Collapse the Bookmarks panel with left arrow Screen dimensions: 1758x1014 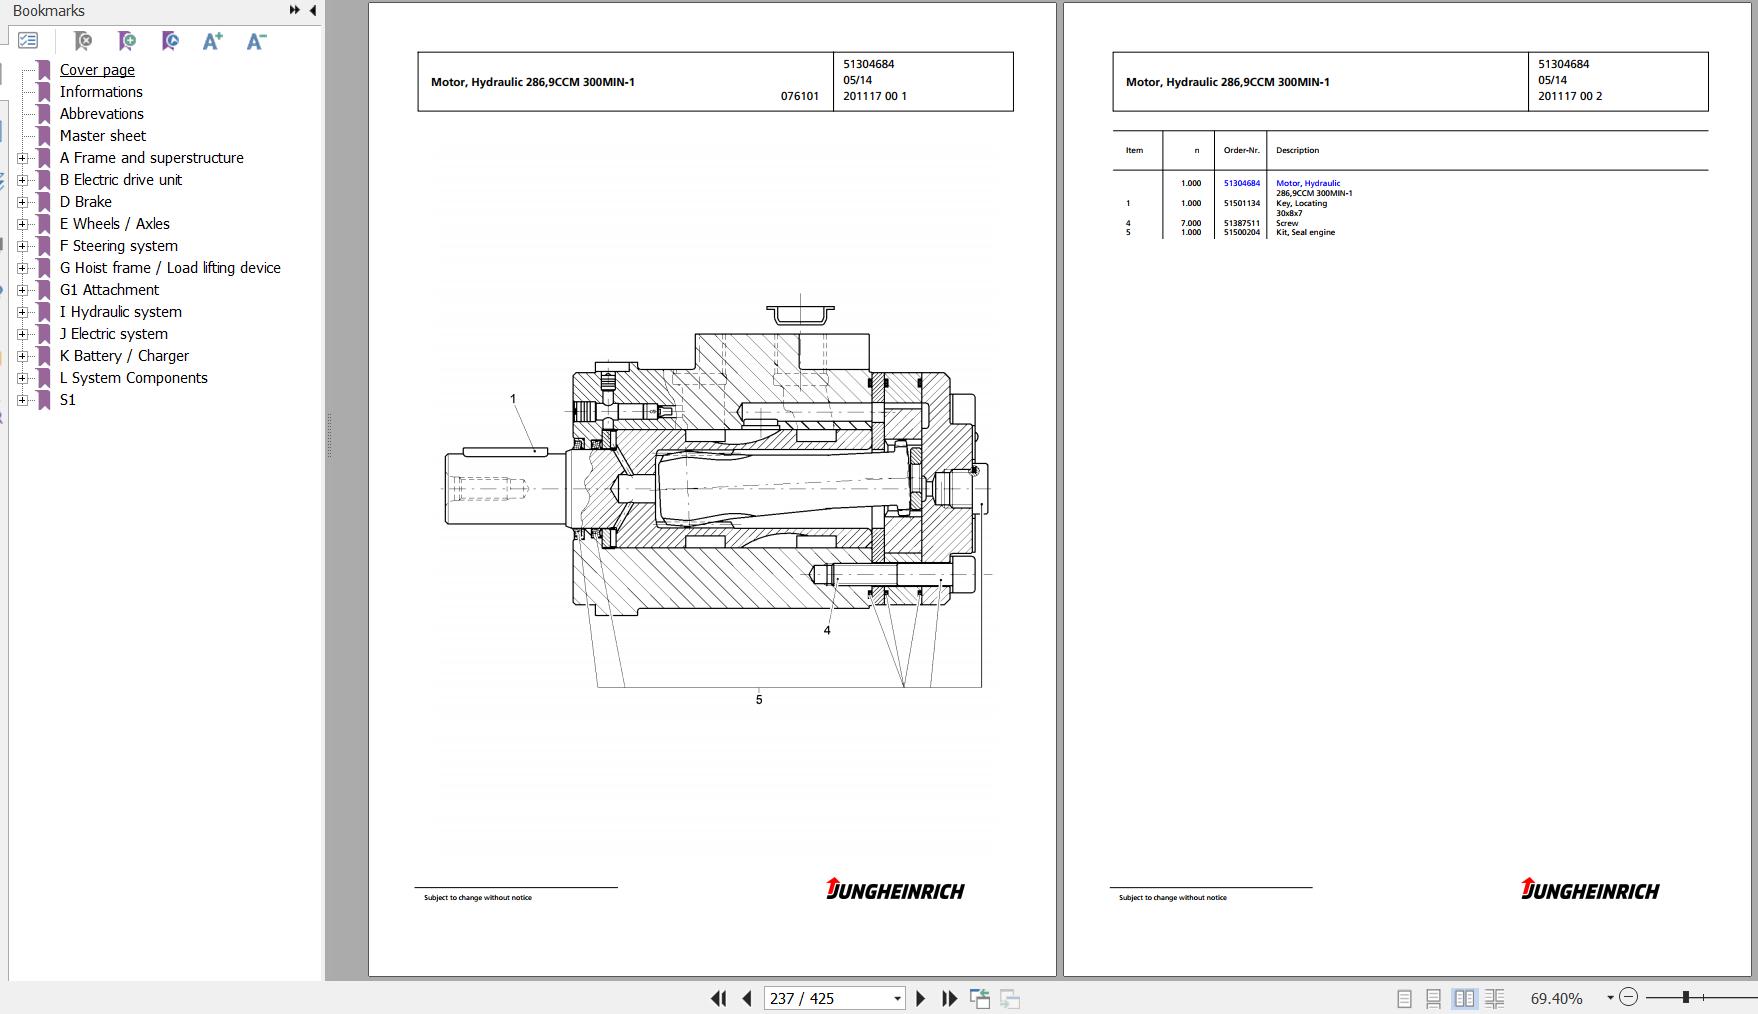(x=313, y=10)
